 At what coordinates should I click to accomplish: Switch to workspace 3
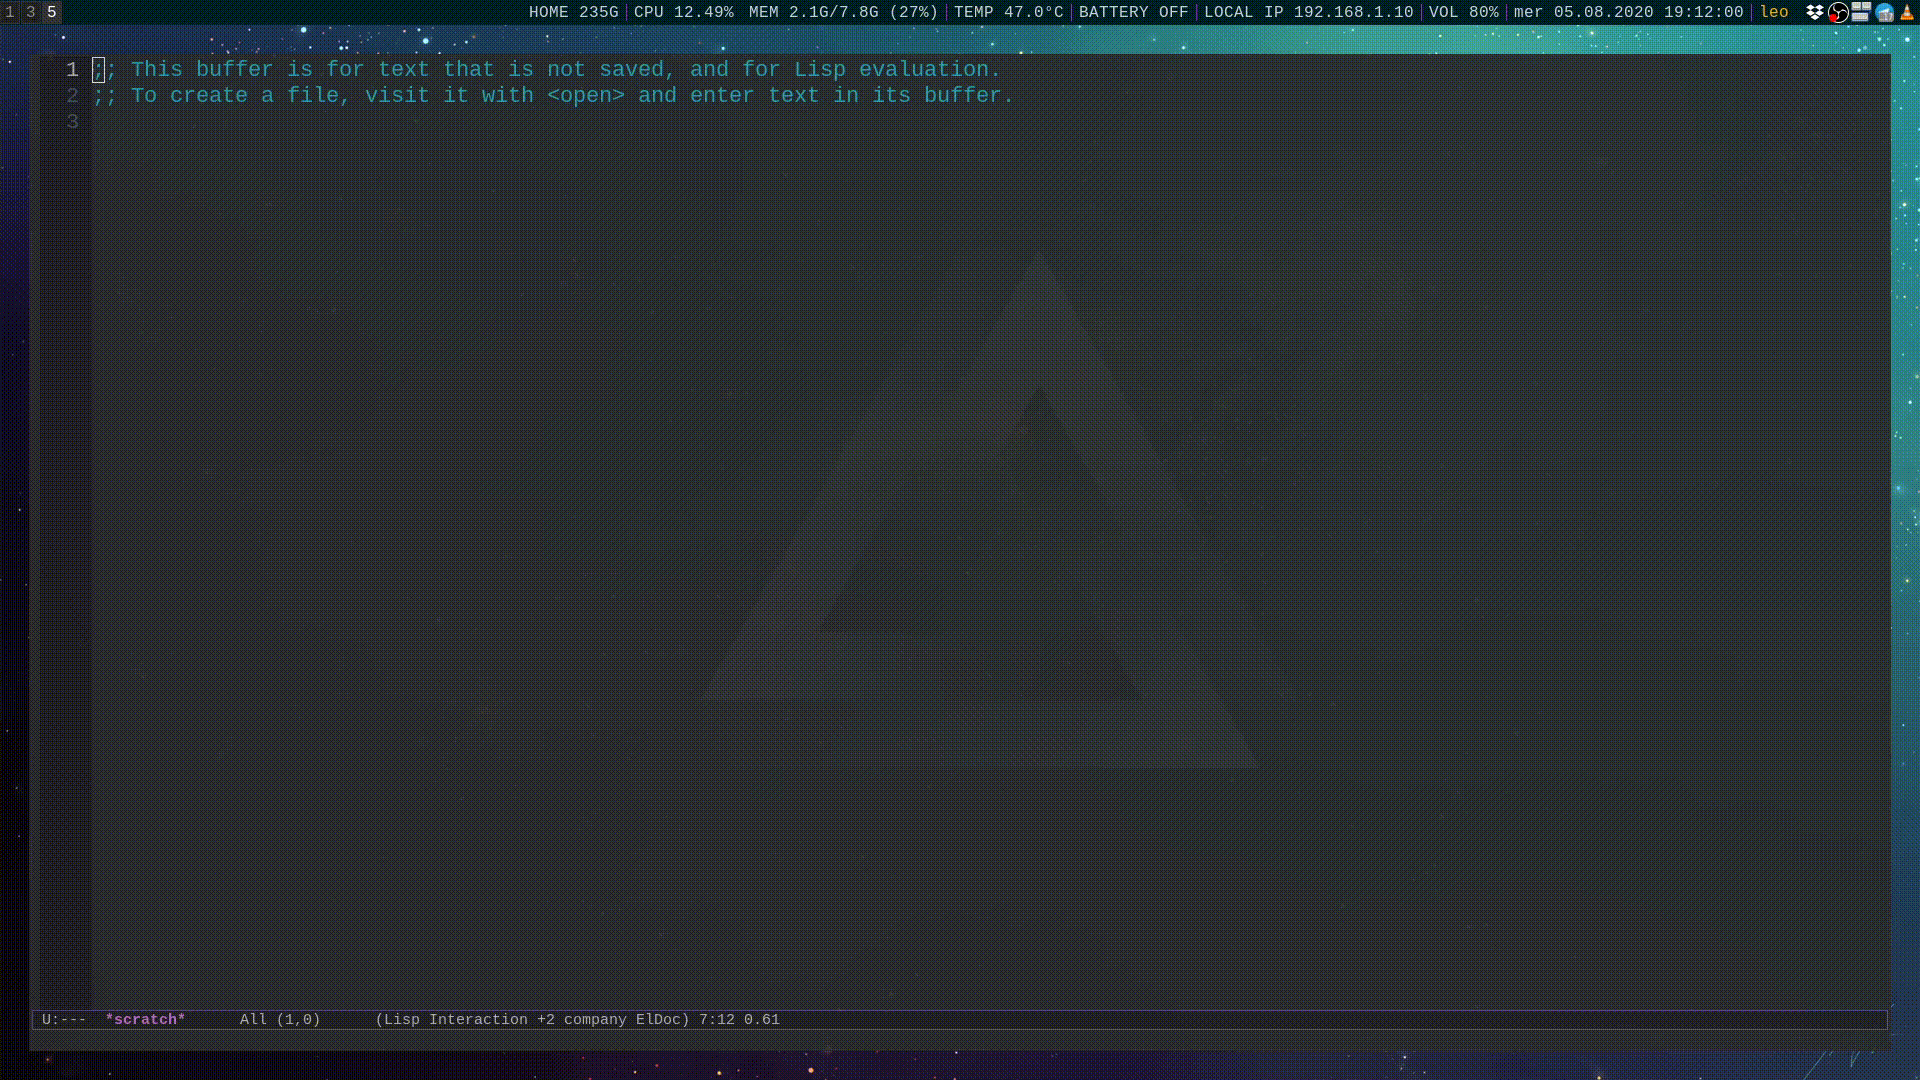pyautogui.click(x=31, y=12)
